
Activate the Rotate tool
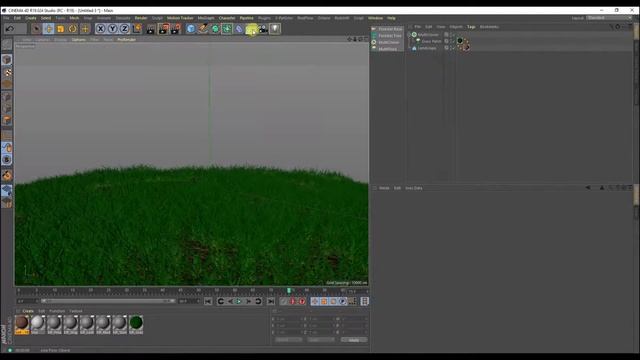(73, 29)
